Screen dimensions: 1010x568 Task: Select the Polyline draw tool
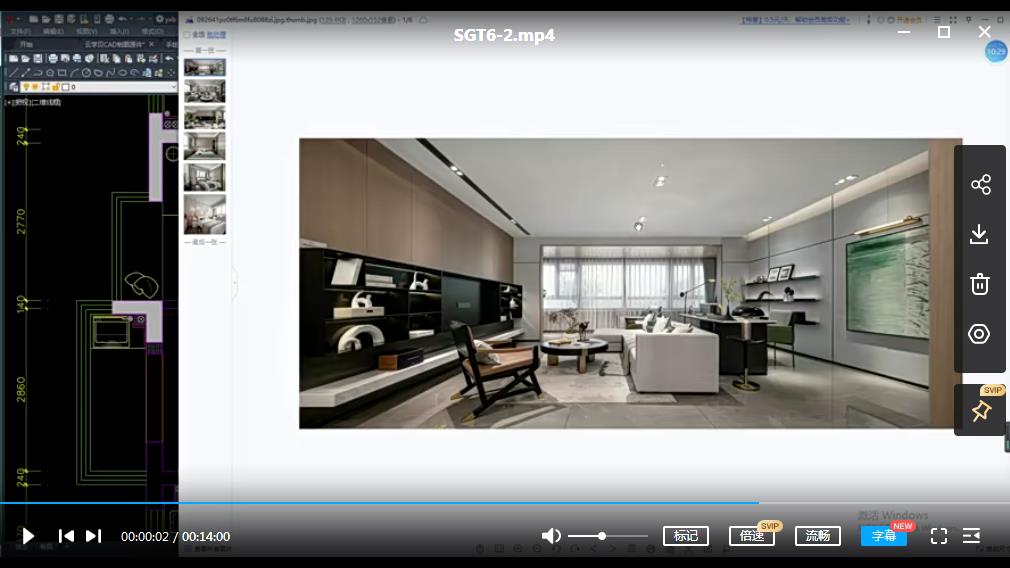[x=37, y=73]
